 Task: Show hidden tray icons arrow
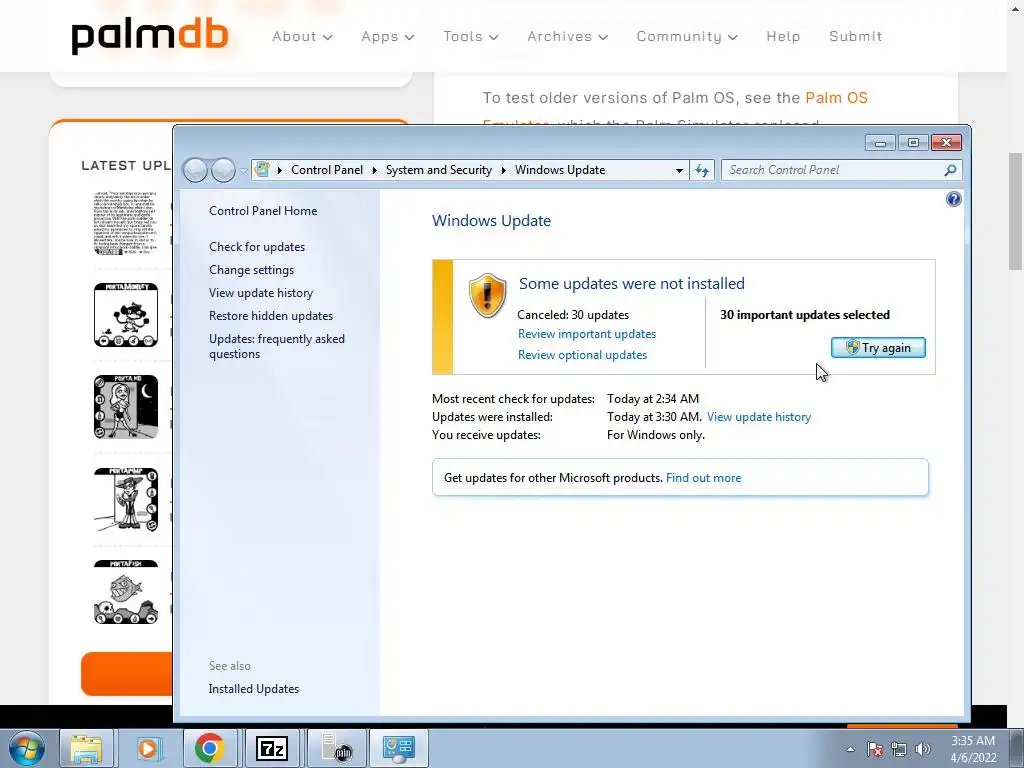point(850,749)
